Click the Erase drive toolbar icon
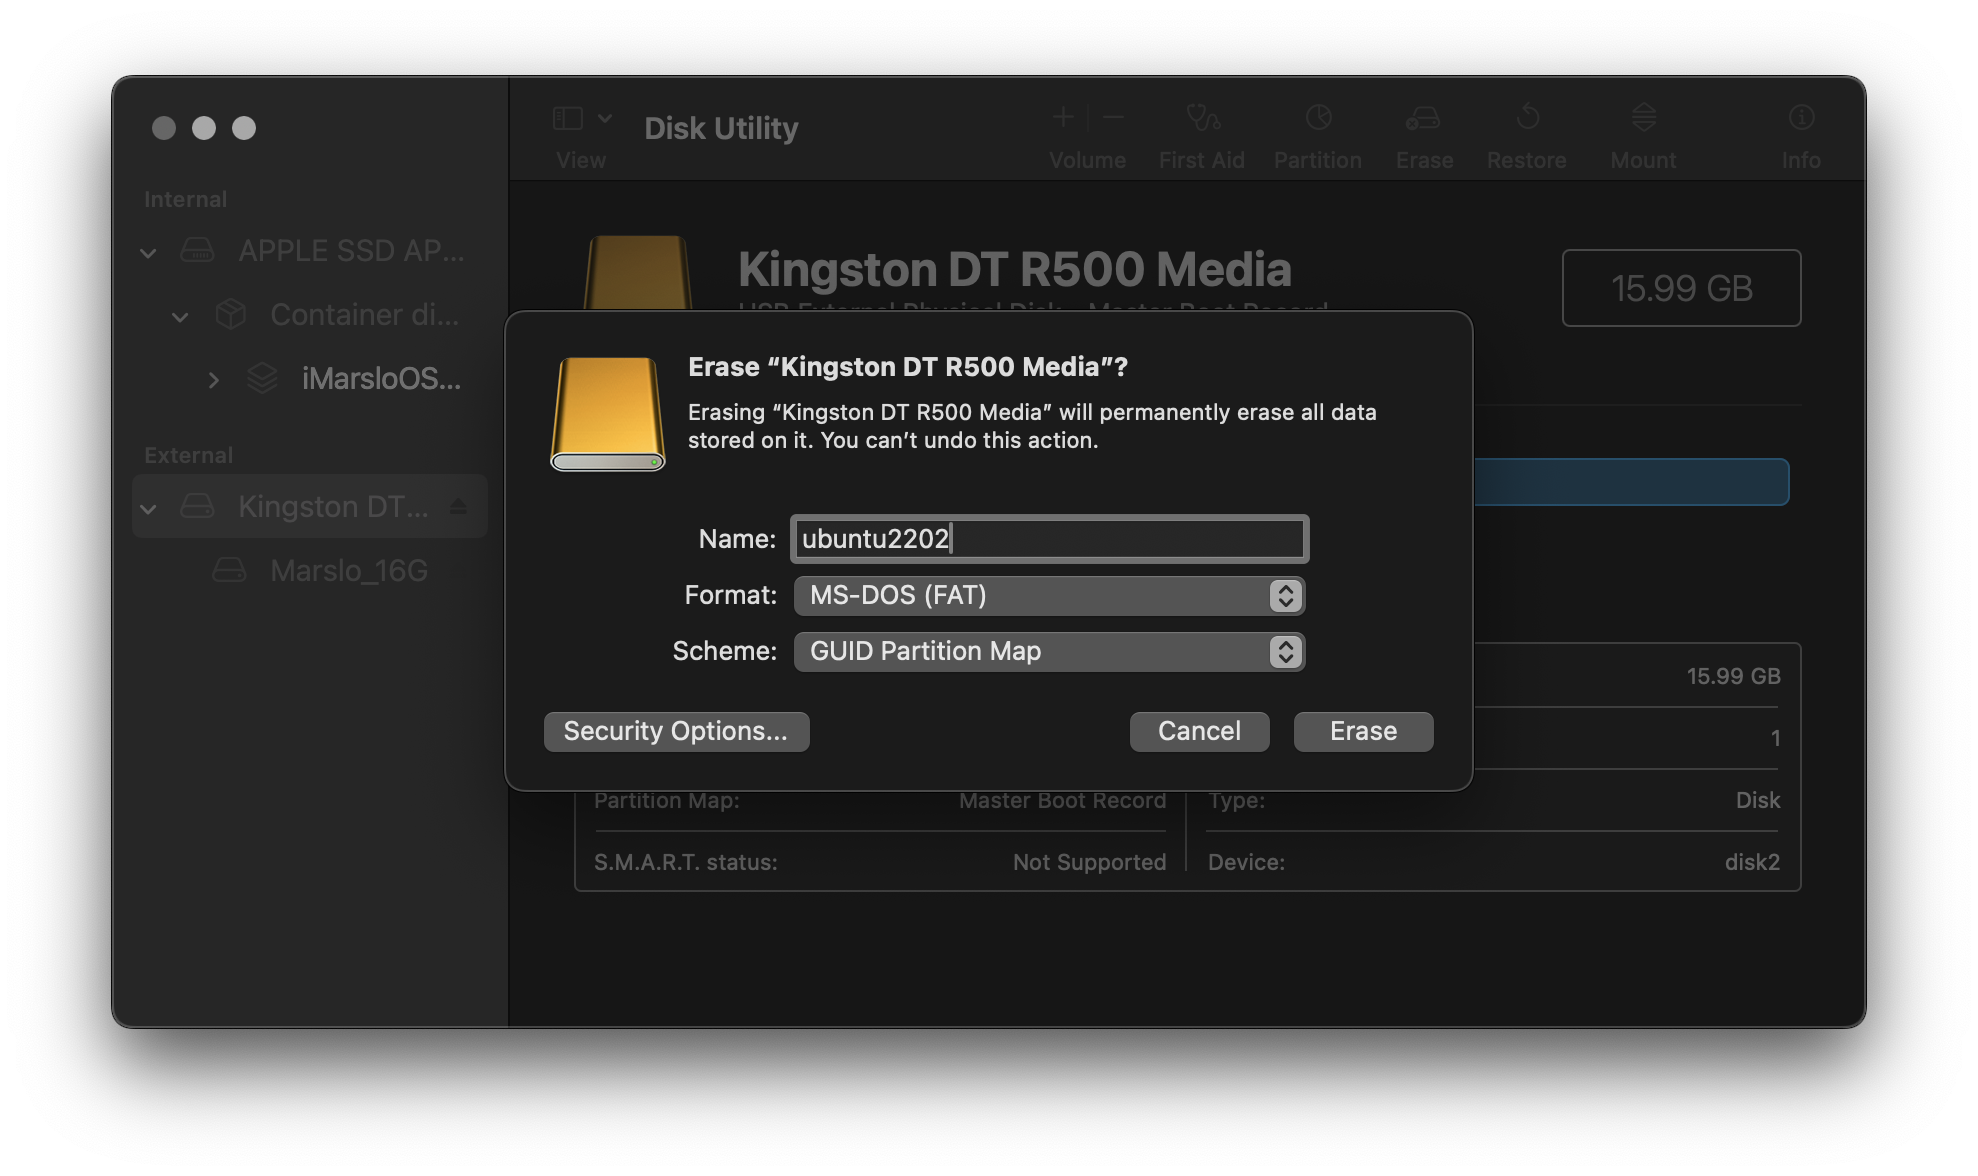1978x1176 pixels. (x=1423, y=118)
